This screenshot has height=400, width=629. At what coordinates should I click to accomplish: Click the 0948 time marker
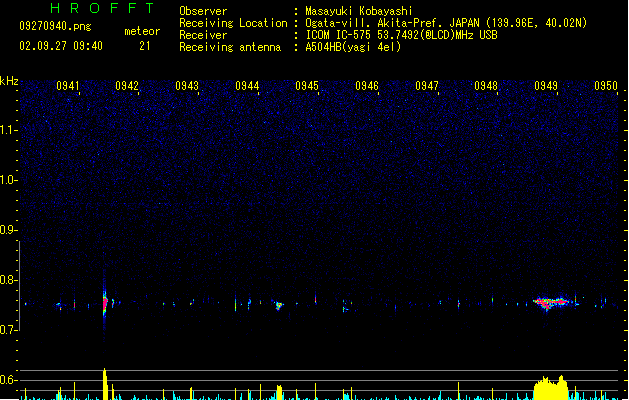coord(486,86)
